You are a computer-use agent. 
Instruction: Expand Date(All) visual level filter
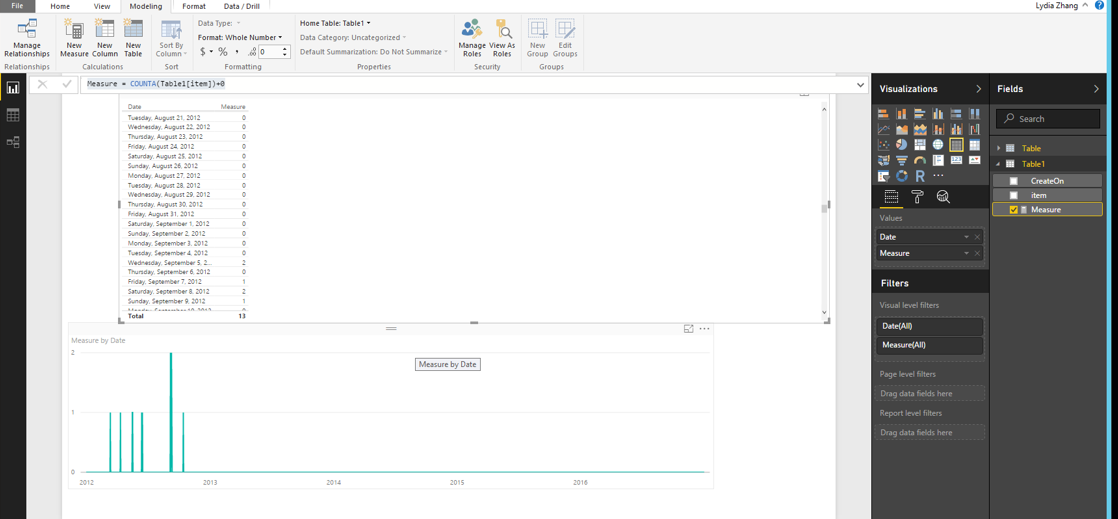click(929, 326)
